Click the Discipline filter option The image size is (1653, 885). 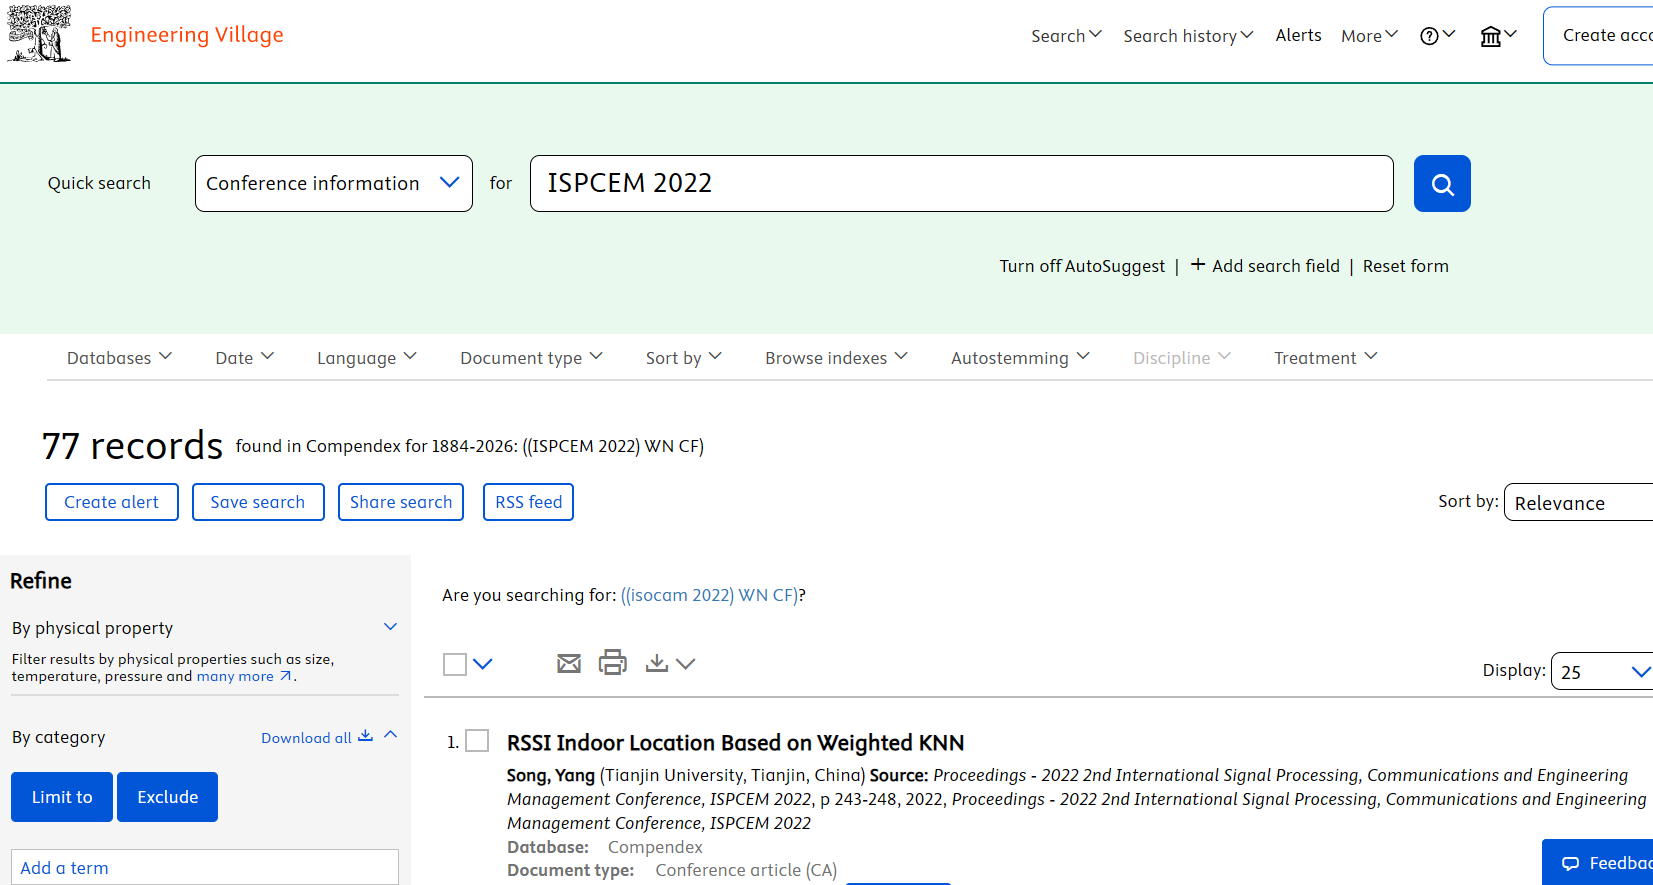[1181, 357]
